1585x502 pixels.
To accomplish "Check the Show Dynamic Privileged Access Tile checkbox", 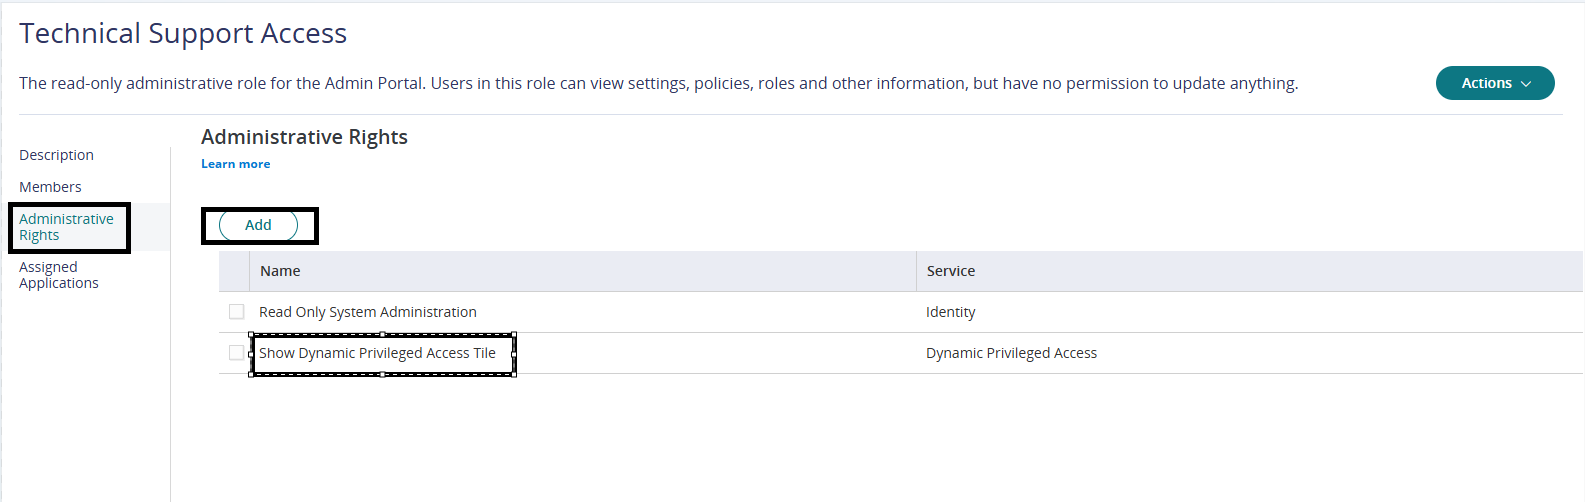I will [236, 353].
